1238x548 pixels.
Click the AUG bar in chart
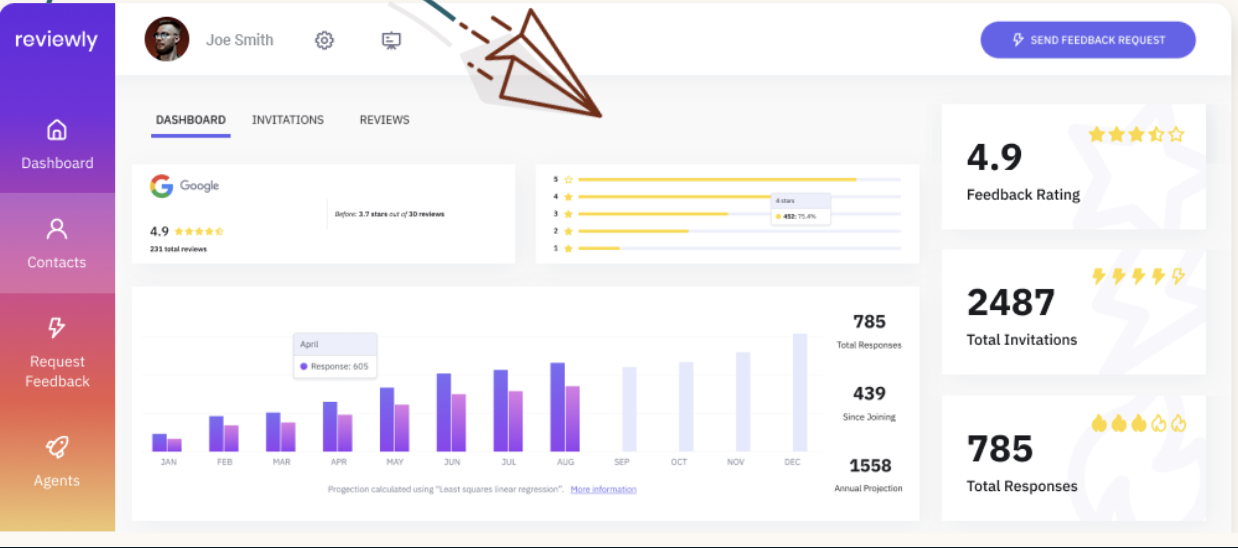[565, 408]
